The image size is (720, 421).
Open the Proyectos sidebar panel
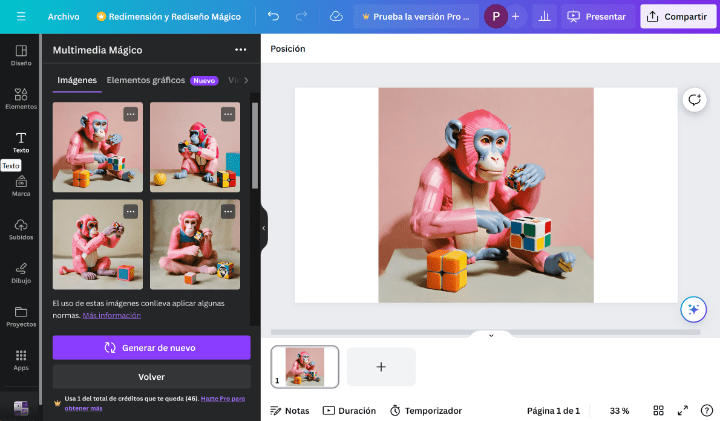21,317
